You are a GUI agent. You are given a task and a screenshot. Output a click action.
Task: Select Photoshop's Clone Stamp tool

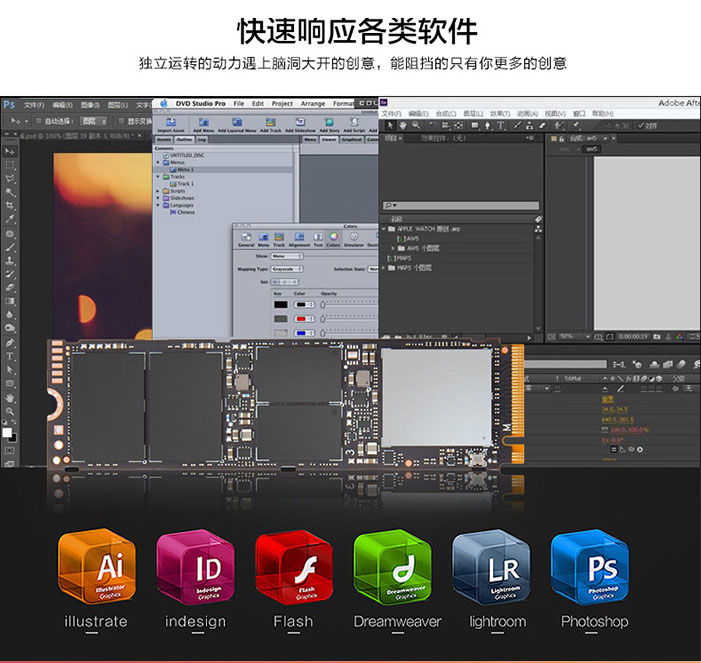9,260
